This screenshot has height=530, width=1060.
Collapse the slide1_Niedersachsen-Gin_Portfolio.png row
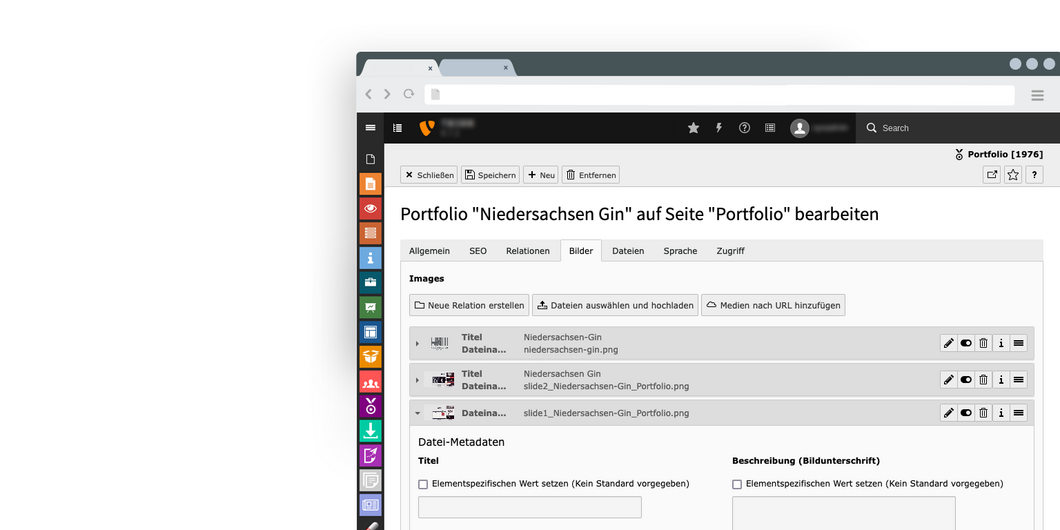(x=418, y=413)
